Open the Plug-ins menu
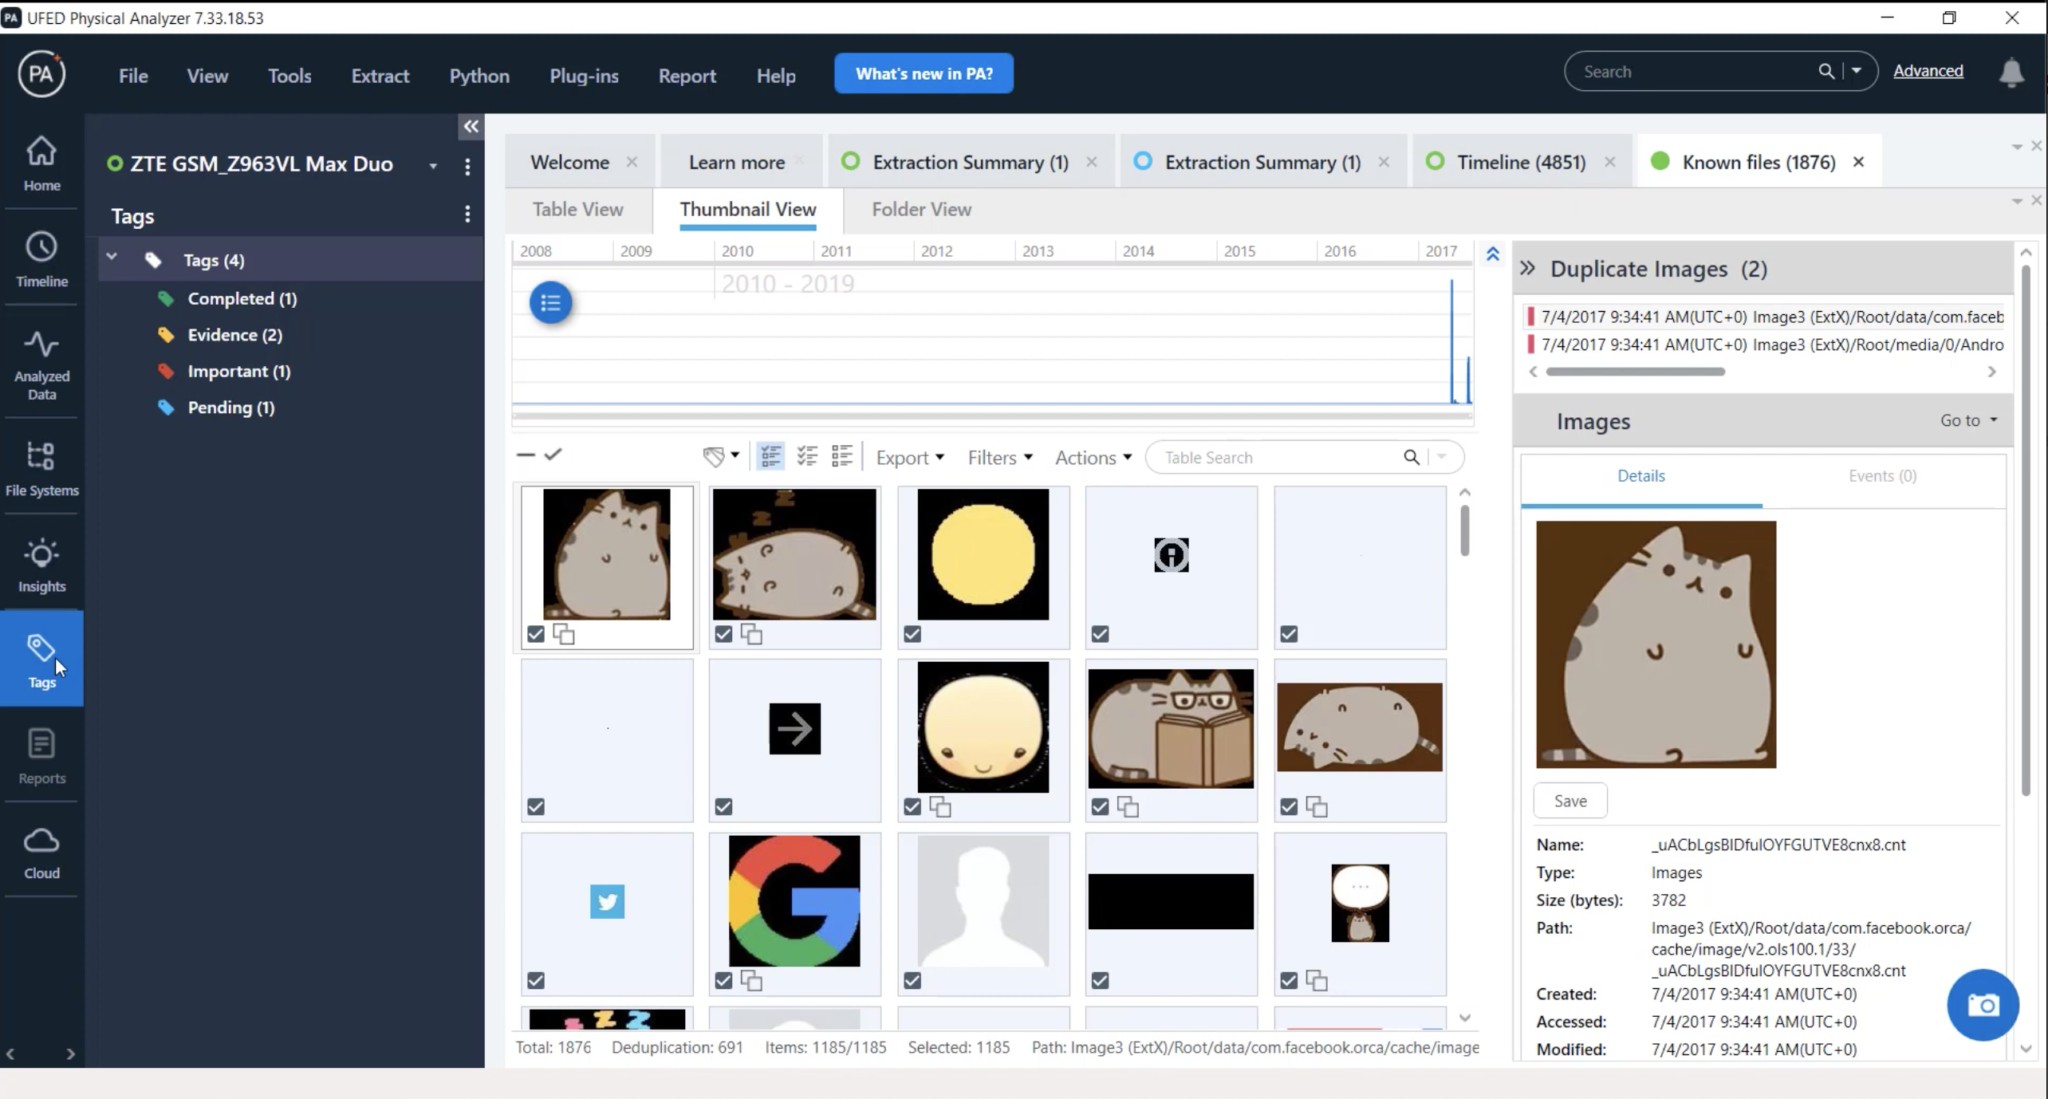 click(x=583, y=75)
